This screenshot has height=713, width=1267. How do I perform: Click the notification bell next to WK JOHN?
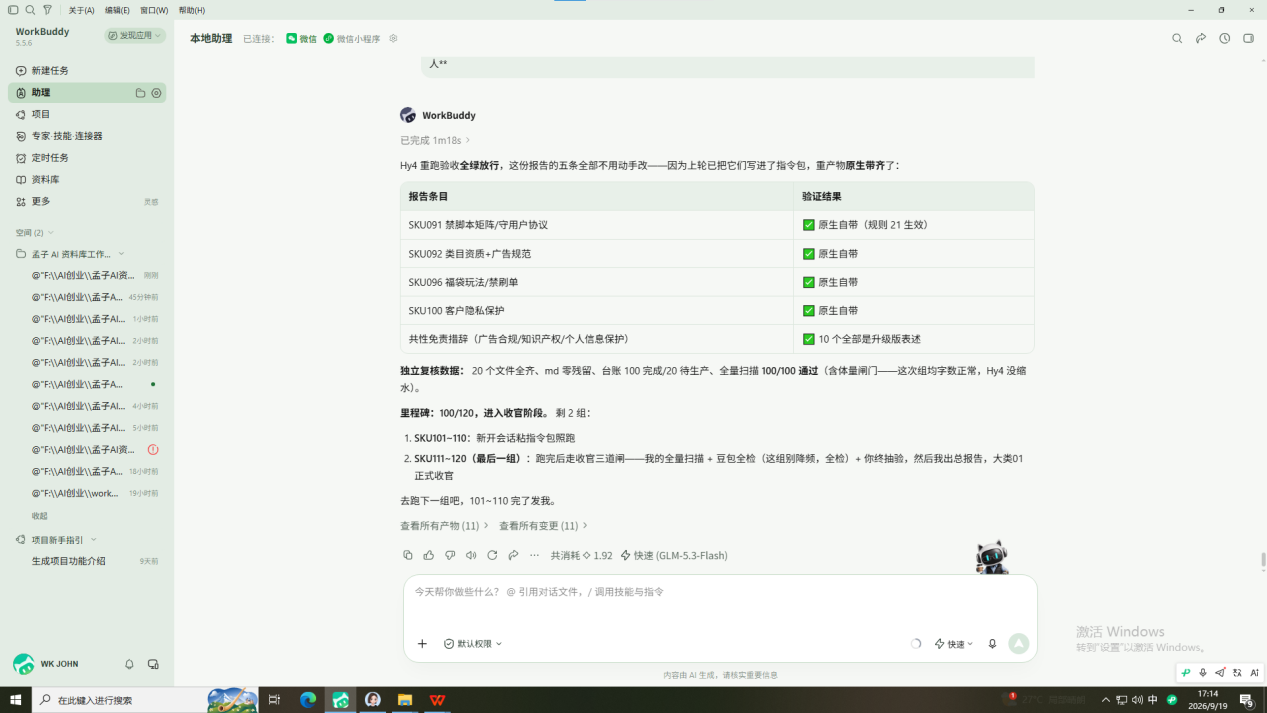coord(129,664)
